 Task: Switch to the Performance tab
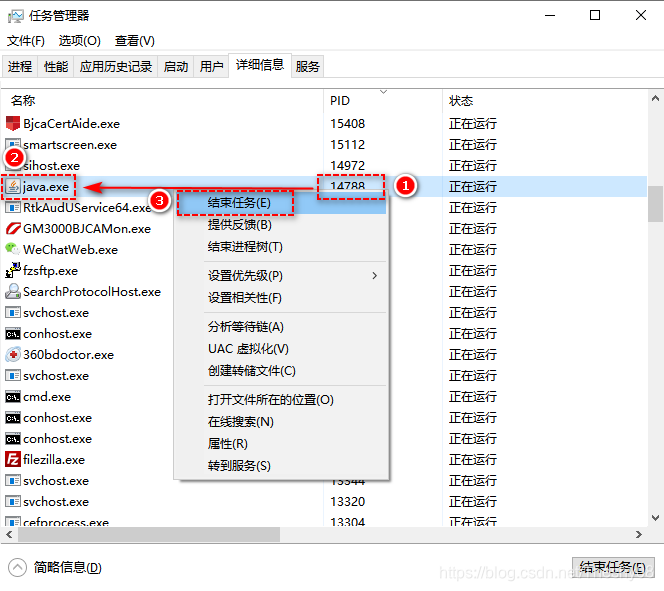[x=56, y=66]
